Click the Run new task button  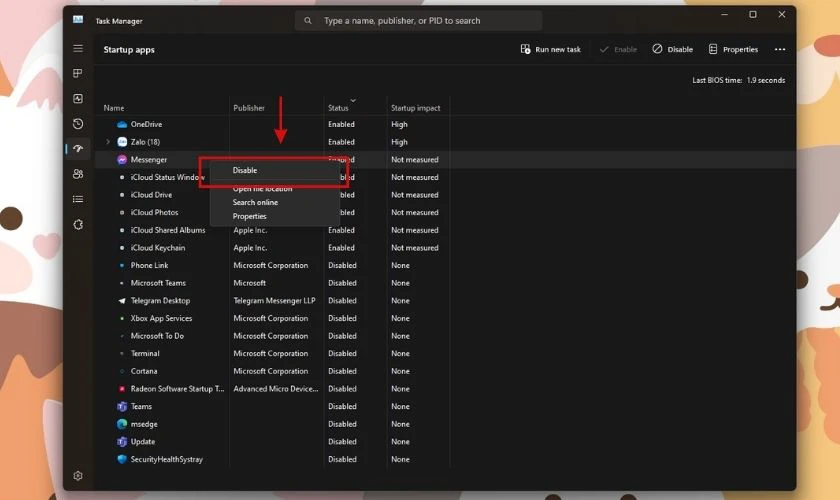550,49
